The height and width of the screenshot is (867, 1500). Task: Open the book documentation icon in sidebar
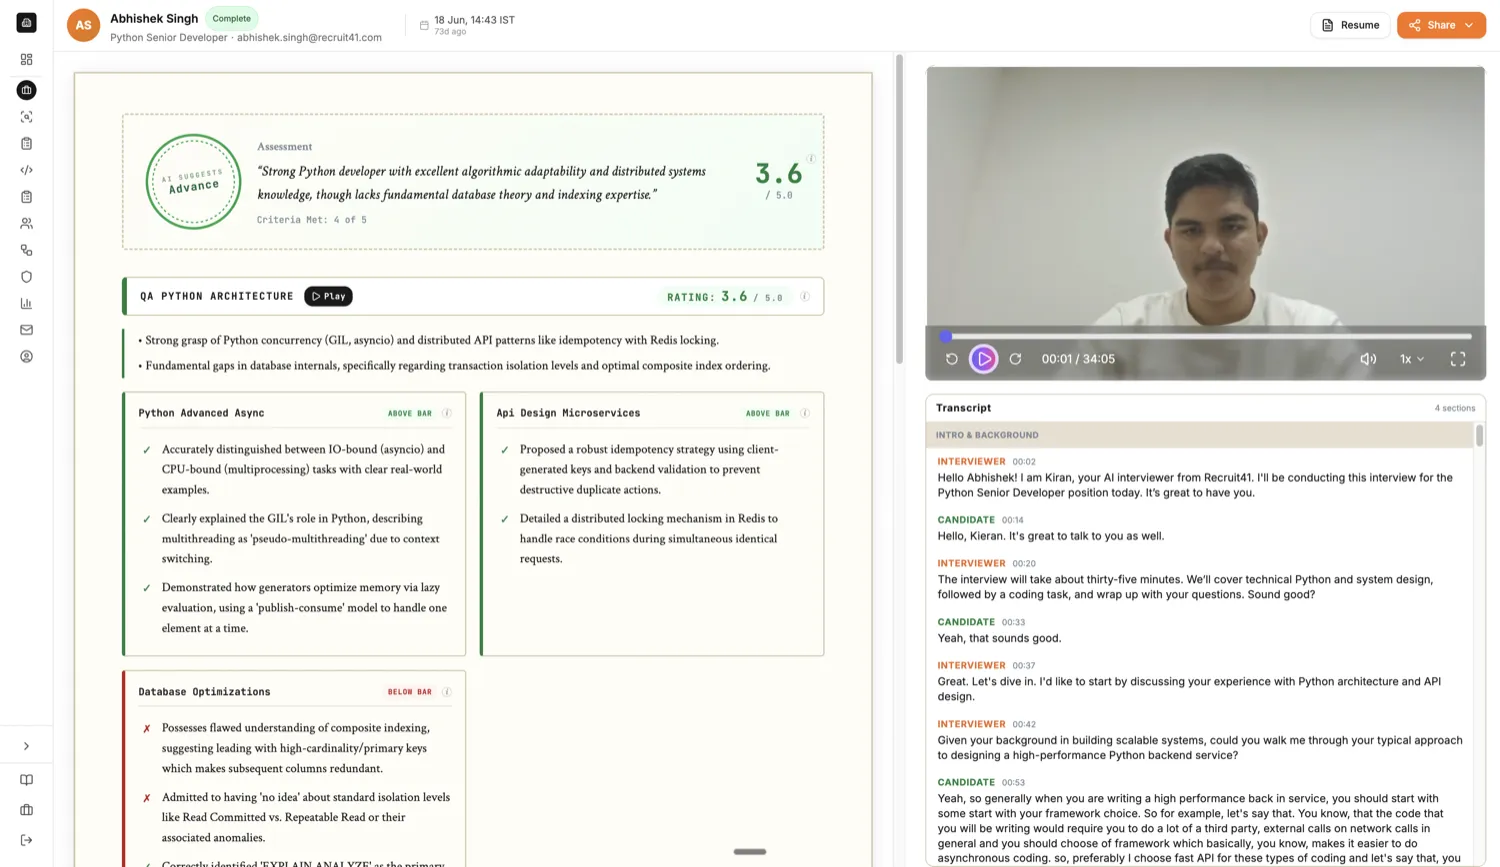tap(26, 780)
